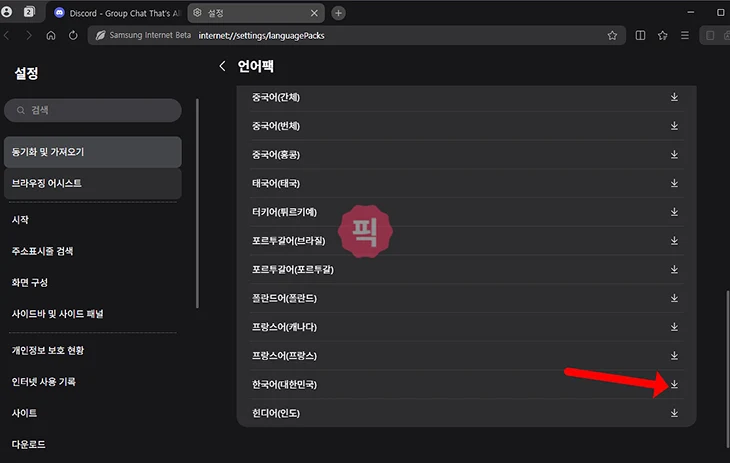Image resolution: width=730 pixels, height=463 pixels.
Task: Select the 한국어(대한민국) language label
Action: [x=284, y=385]
